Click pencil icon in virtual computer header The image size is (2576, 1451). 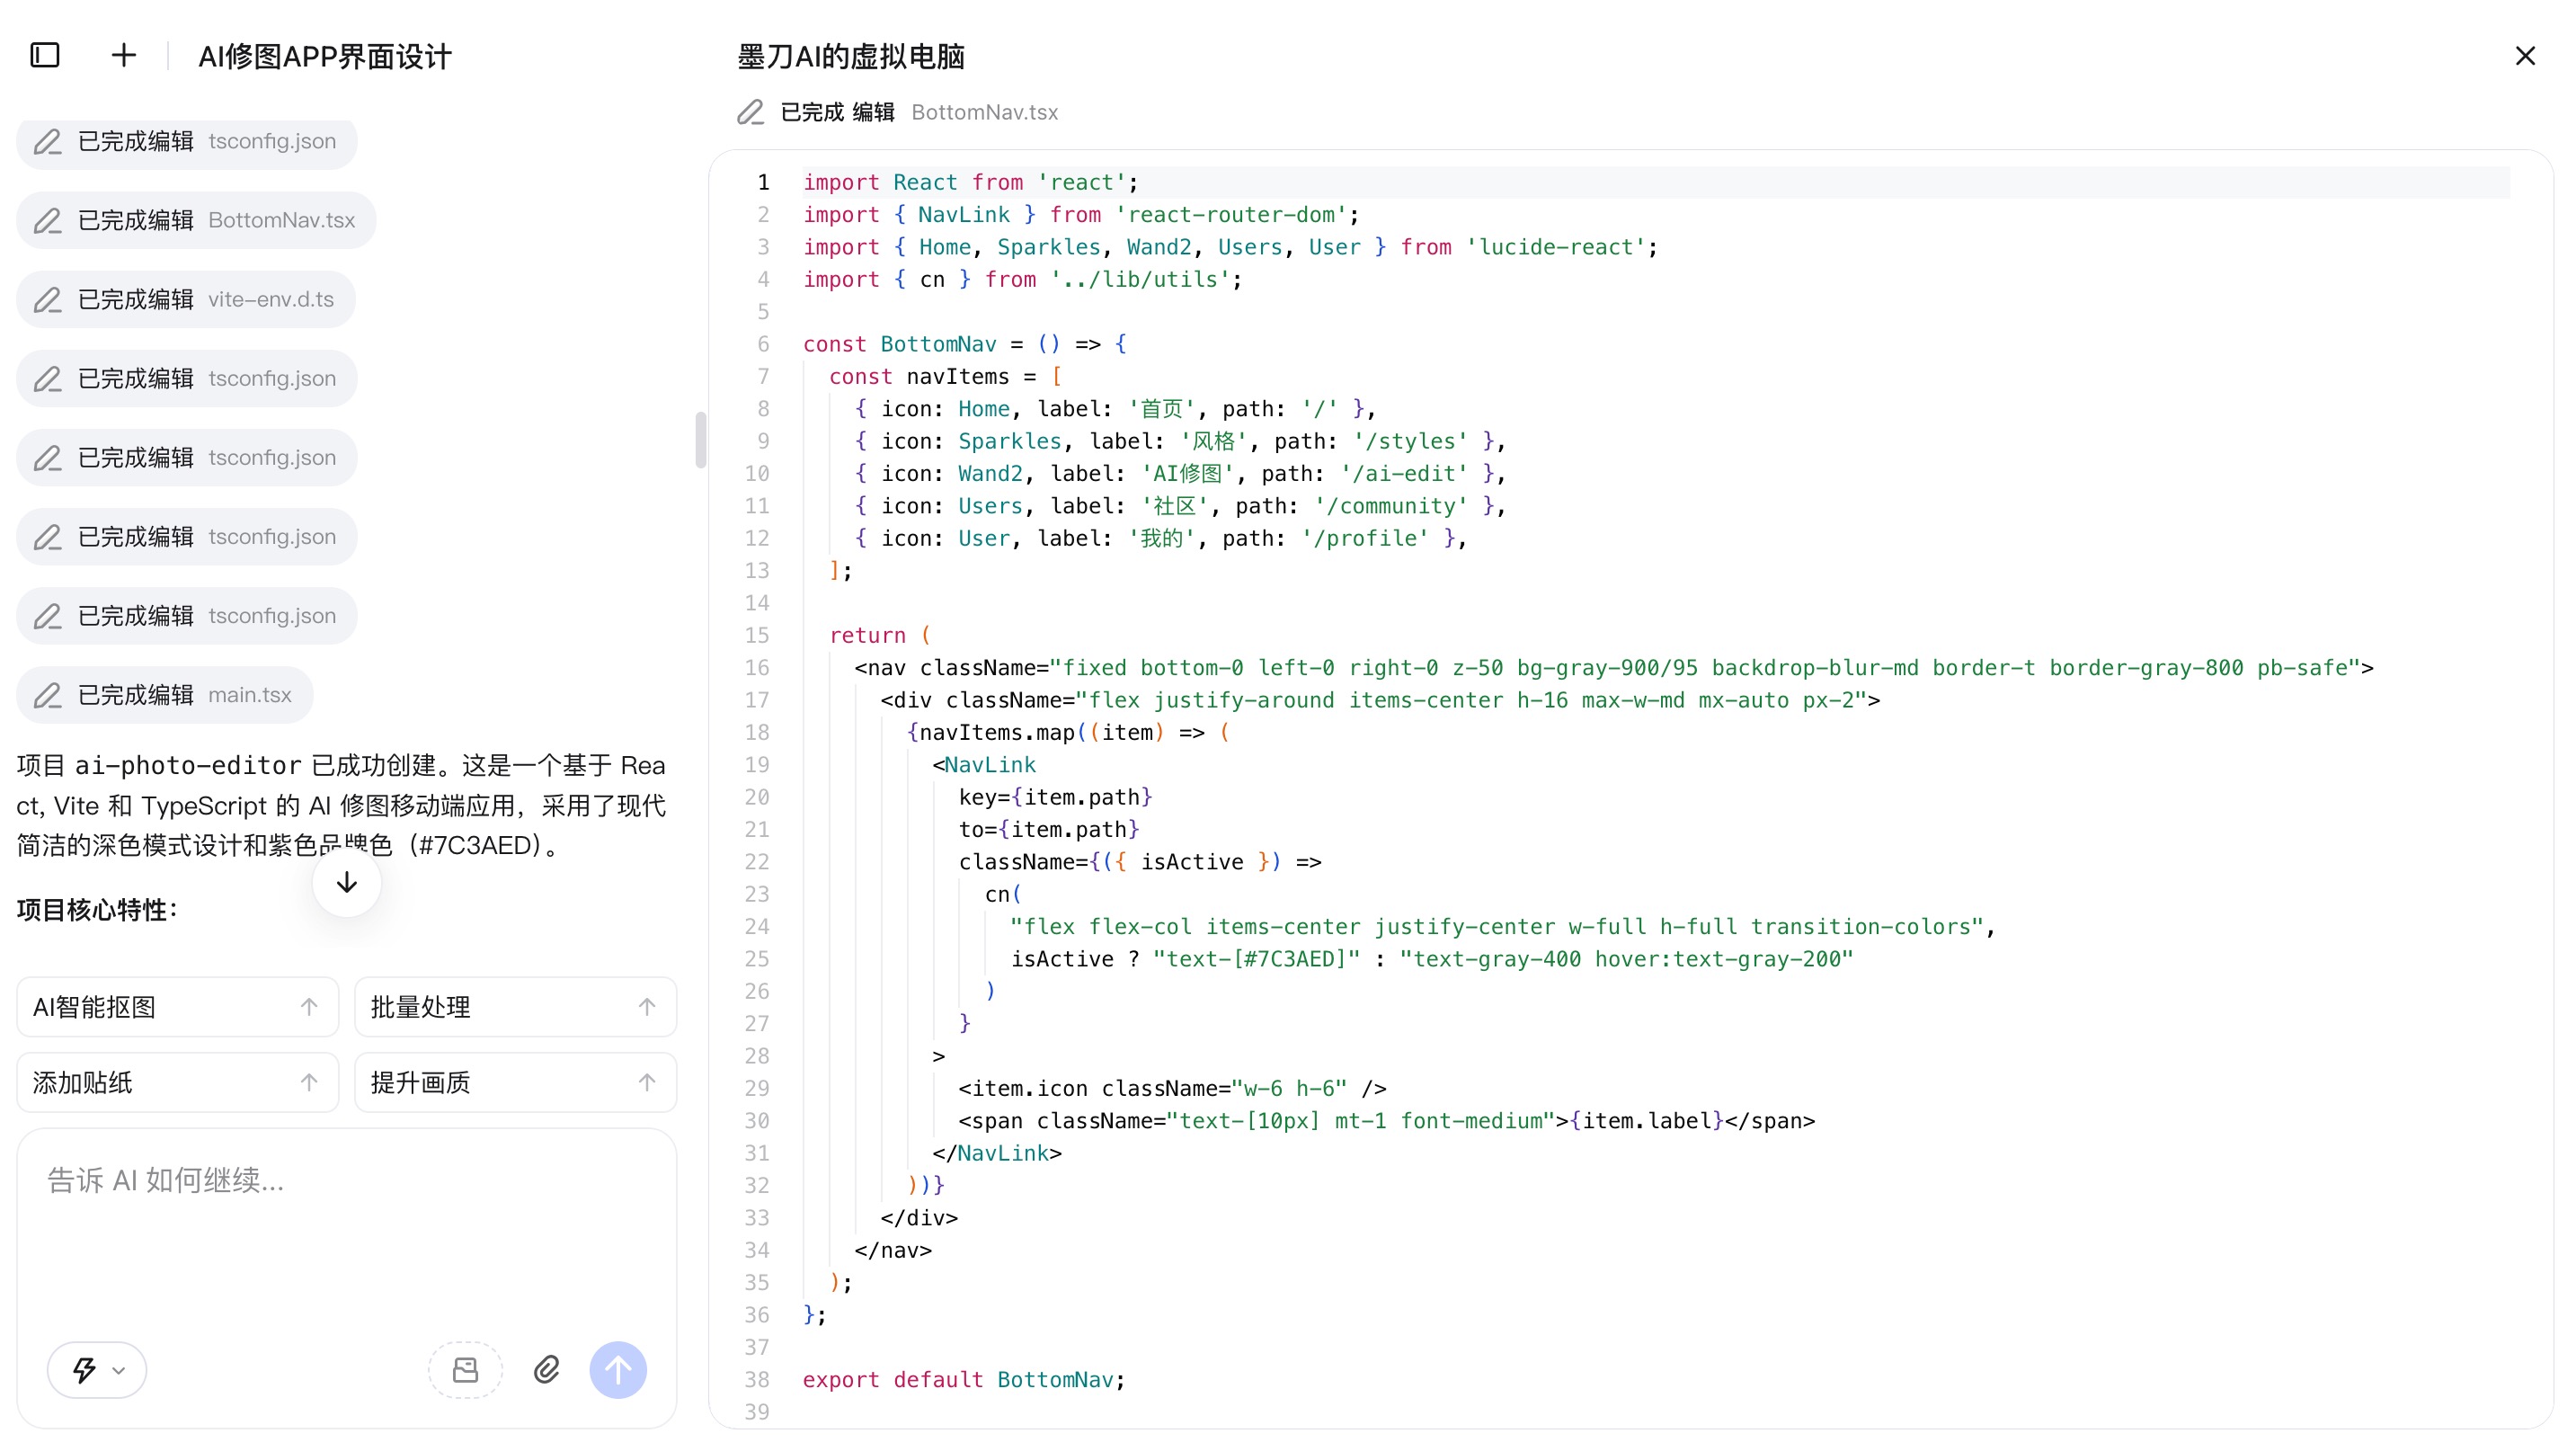pos(750,112)
